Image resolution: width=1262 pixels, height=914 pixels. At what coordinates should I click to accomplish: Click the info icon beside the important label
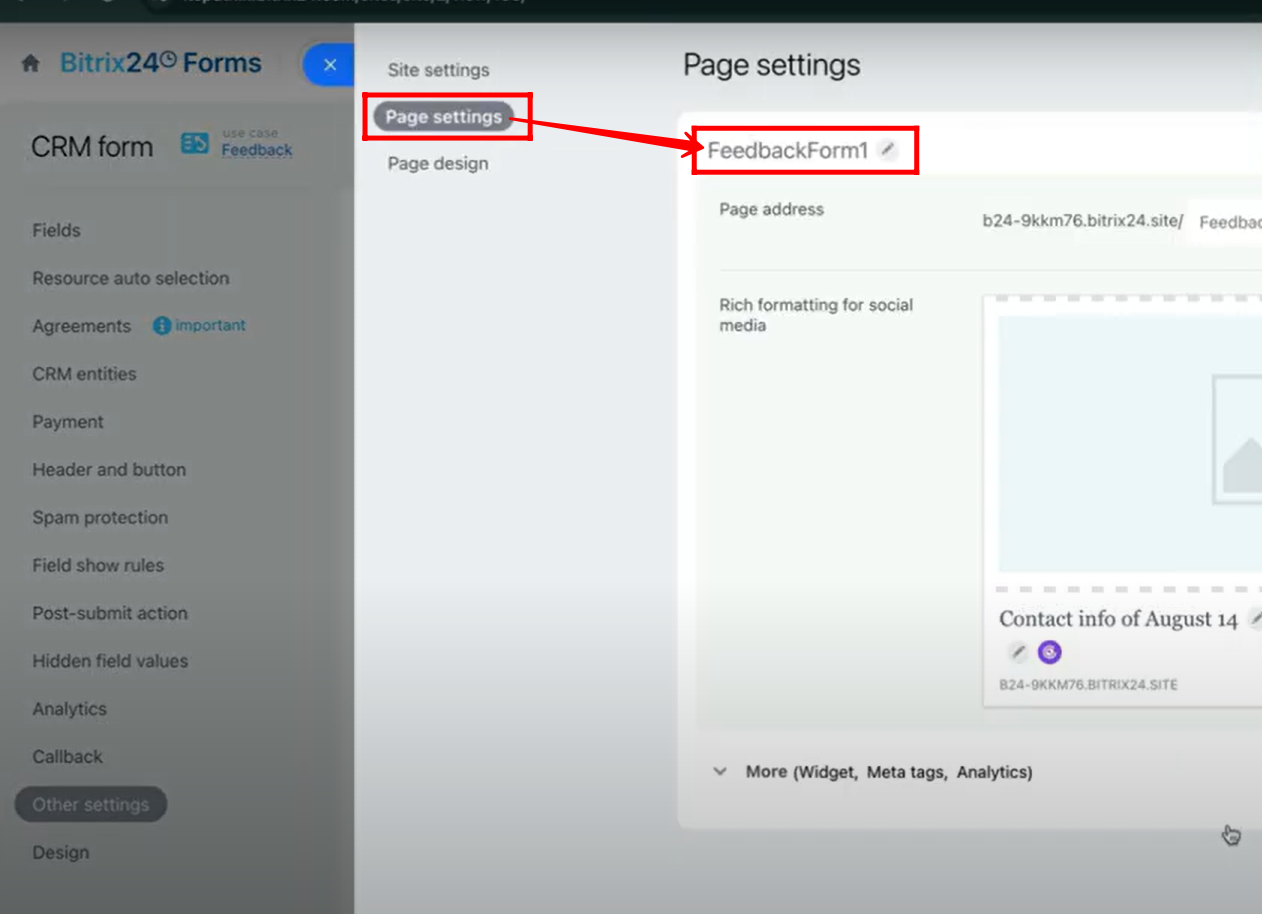point(161,326)
